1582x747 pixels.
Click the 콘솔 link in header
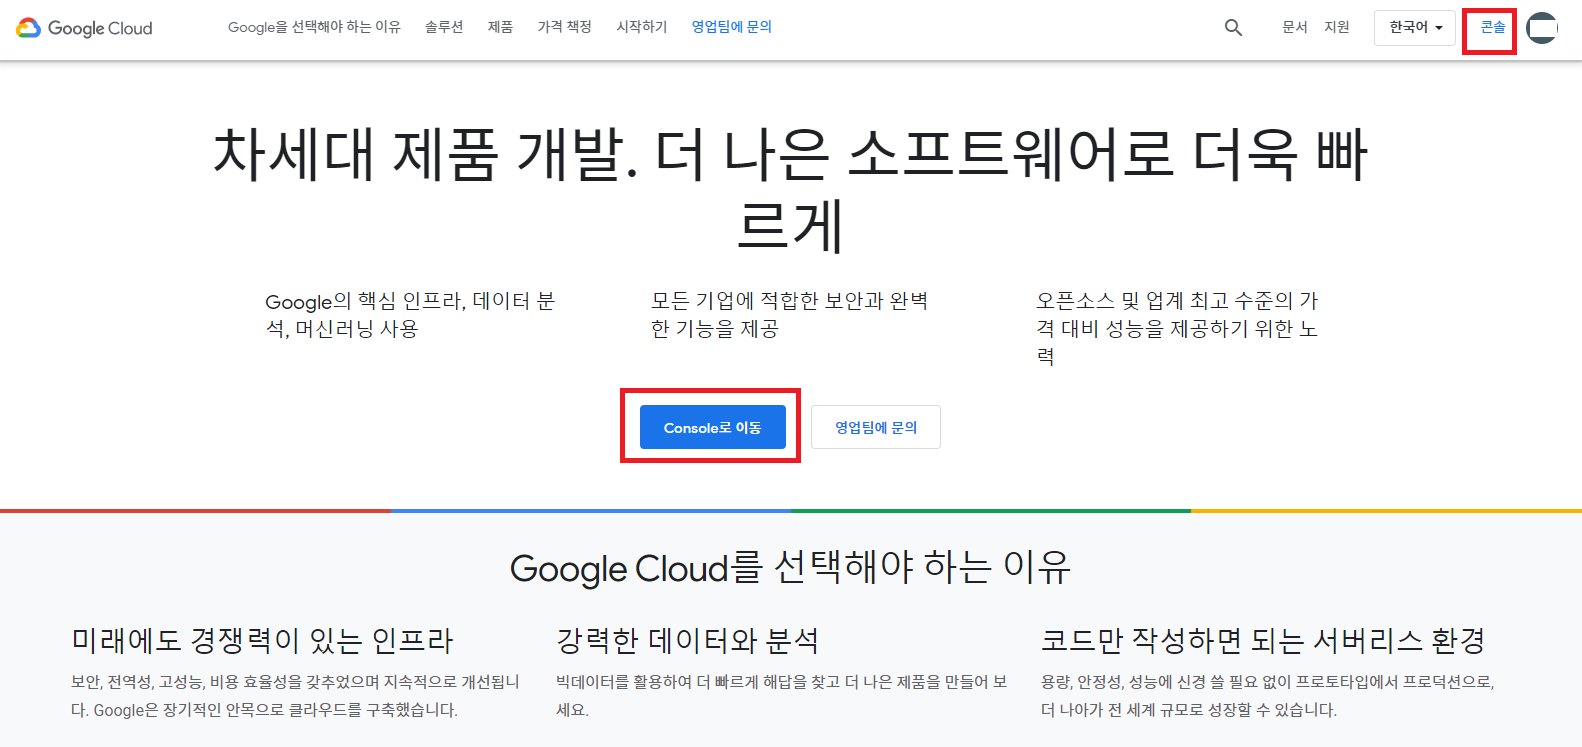pyautogui.click(x=1492, y=27)
